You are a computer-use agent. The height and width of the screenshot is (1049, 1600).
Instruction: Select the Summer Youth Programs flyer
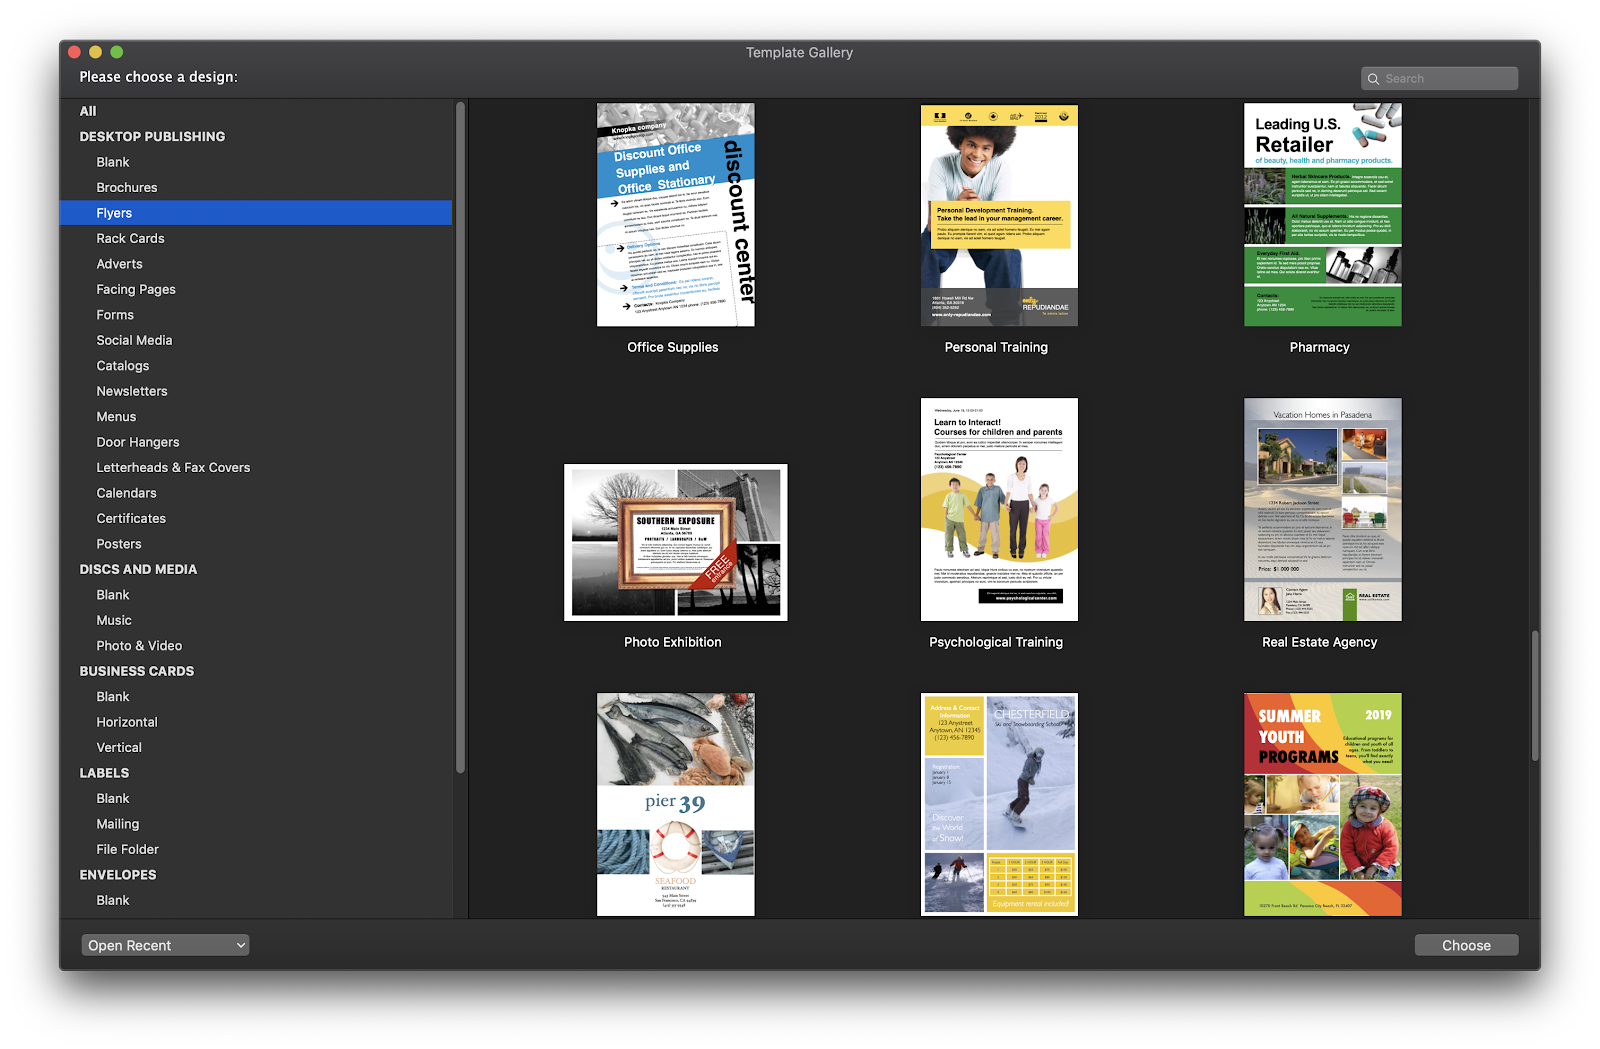[1322, 805]
